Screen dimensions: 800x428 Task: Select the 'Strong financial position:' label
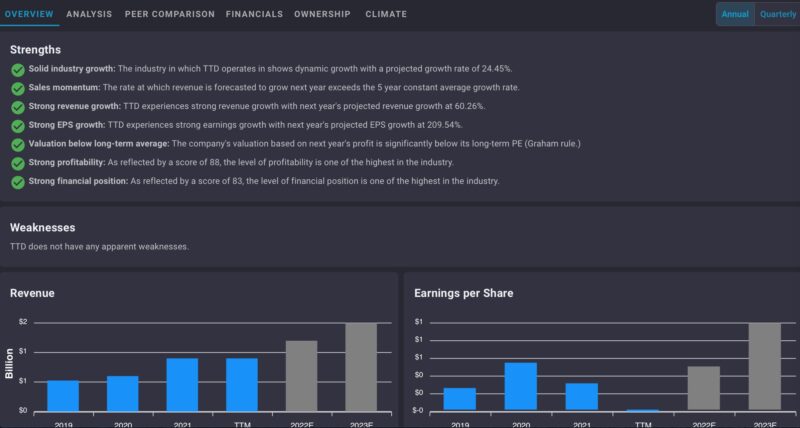point(78,181)
